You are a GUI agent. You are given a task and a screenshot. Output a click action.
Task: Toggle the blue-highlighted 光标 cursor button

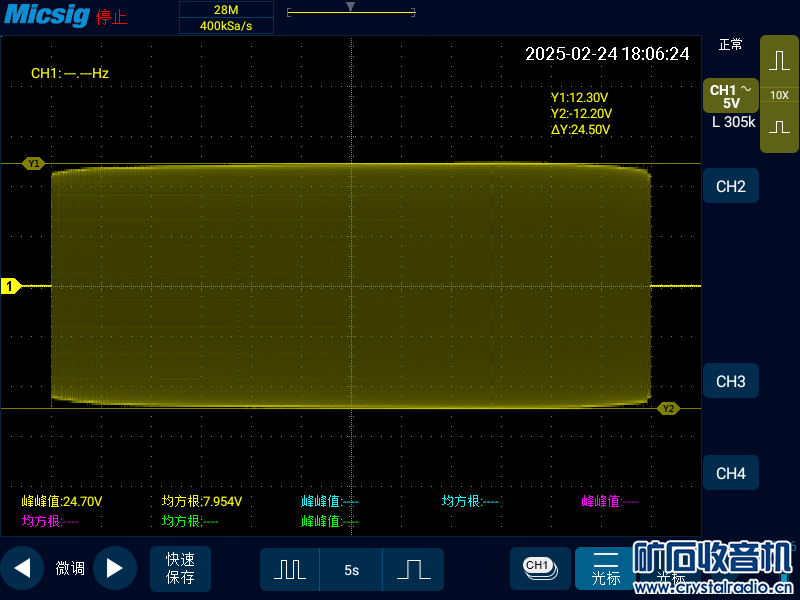click(x=606, y=568)
